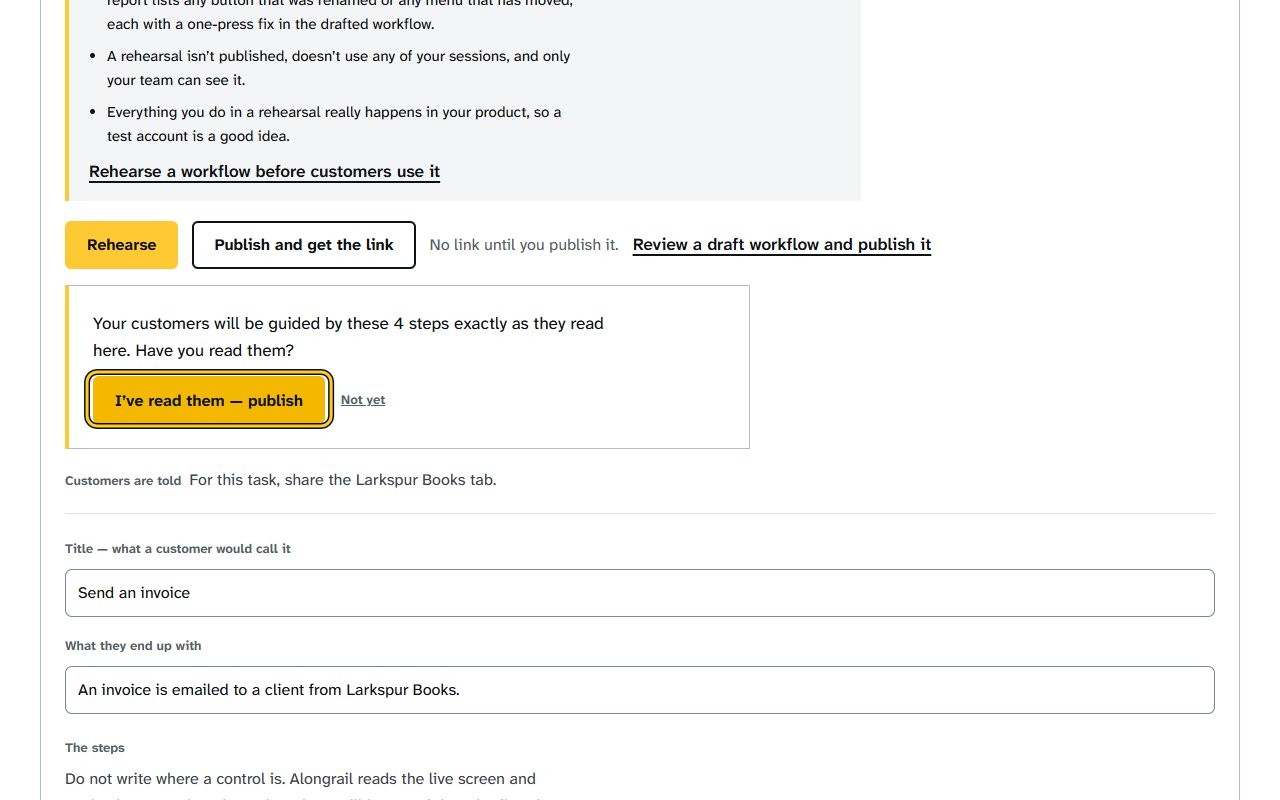Click the yellow Rehearse button
Viewport: 1280px width, 800px height.
[121, 245]
